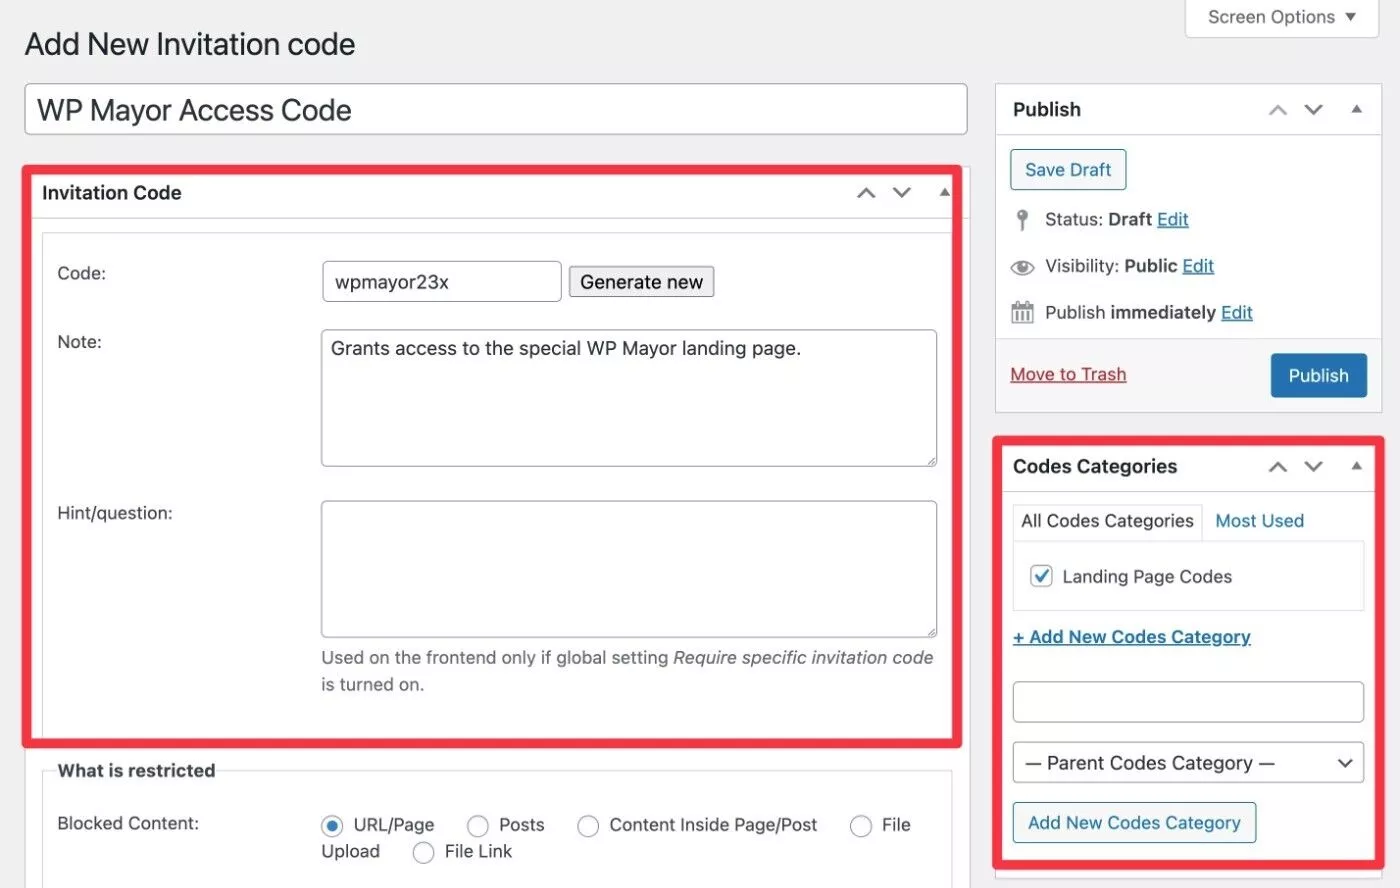This screenshot has height=888, width=1400.
Task: Publish the invitation code
Action: click(x=1318, y=375)
